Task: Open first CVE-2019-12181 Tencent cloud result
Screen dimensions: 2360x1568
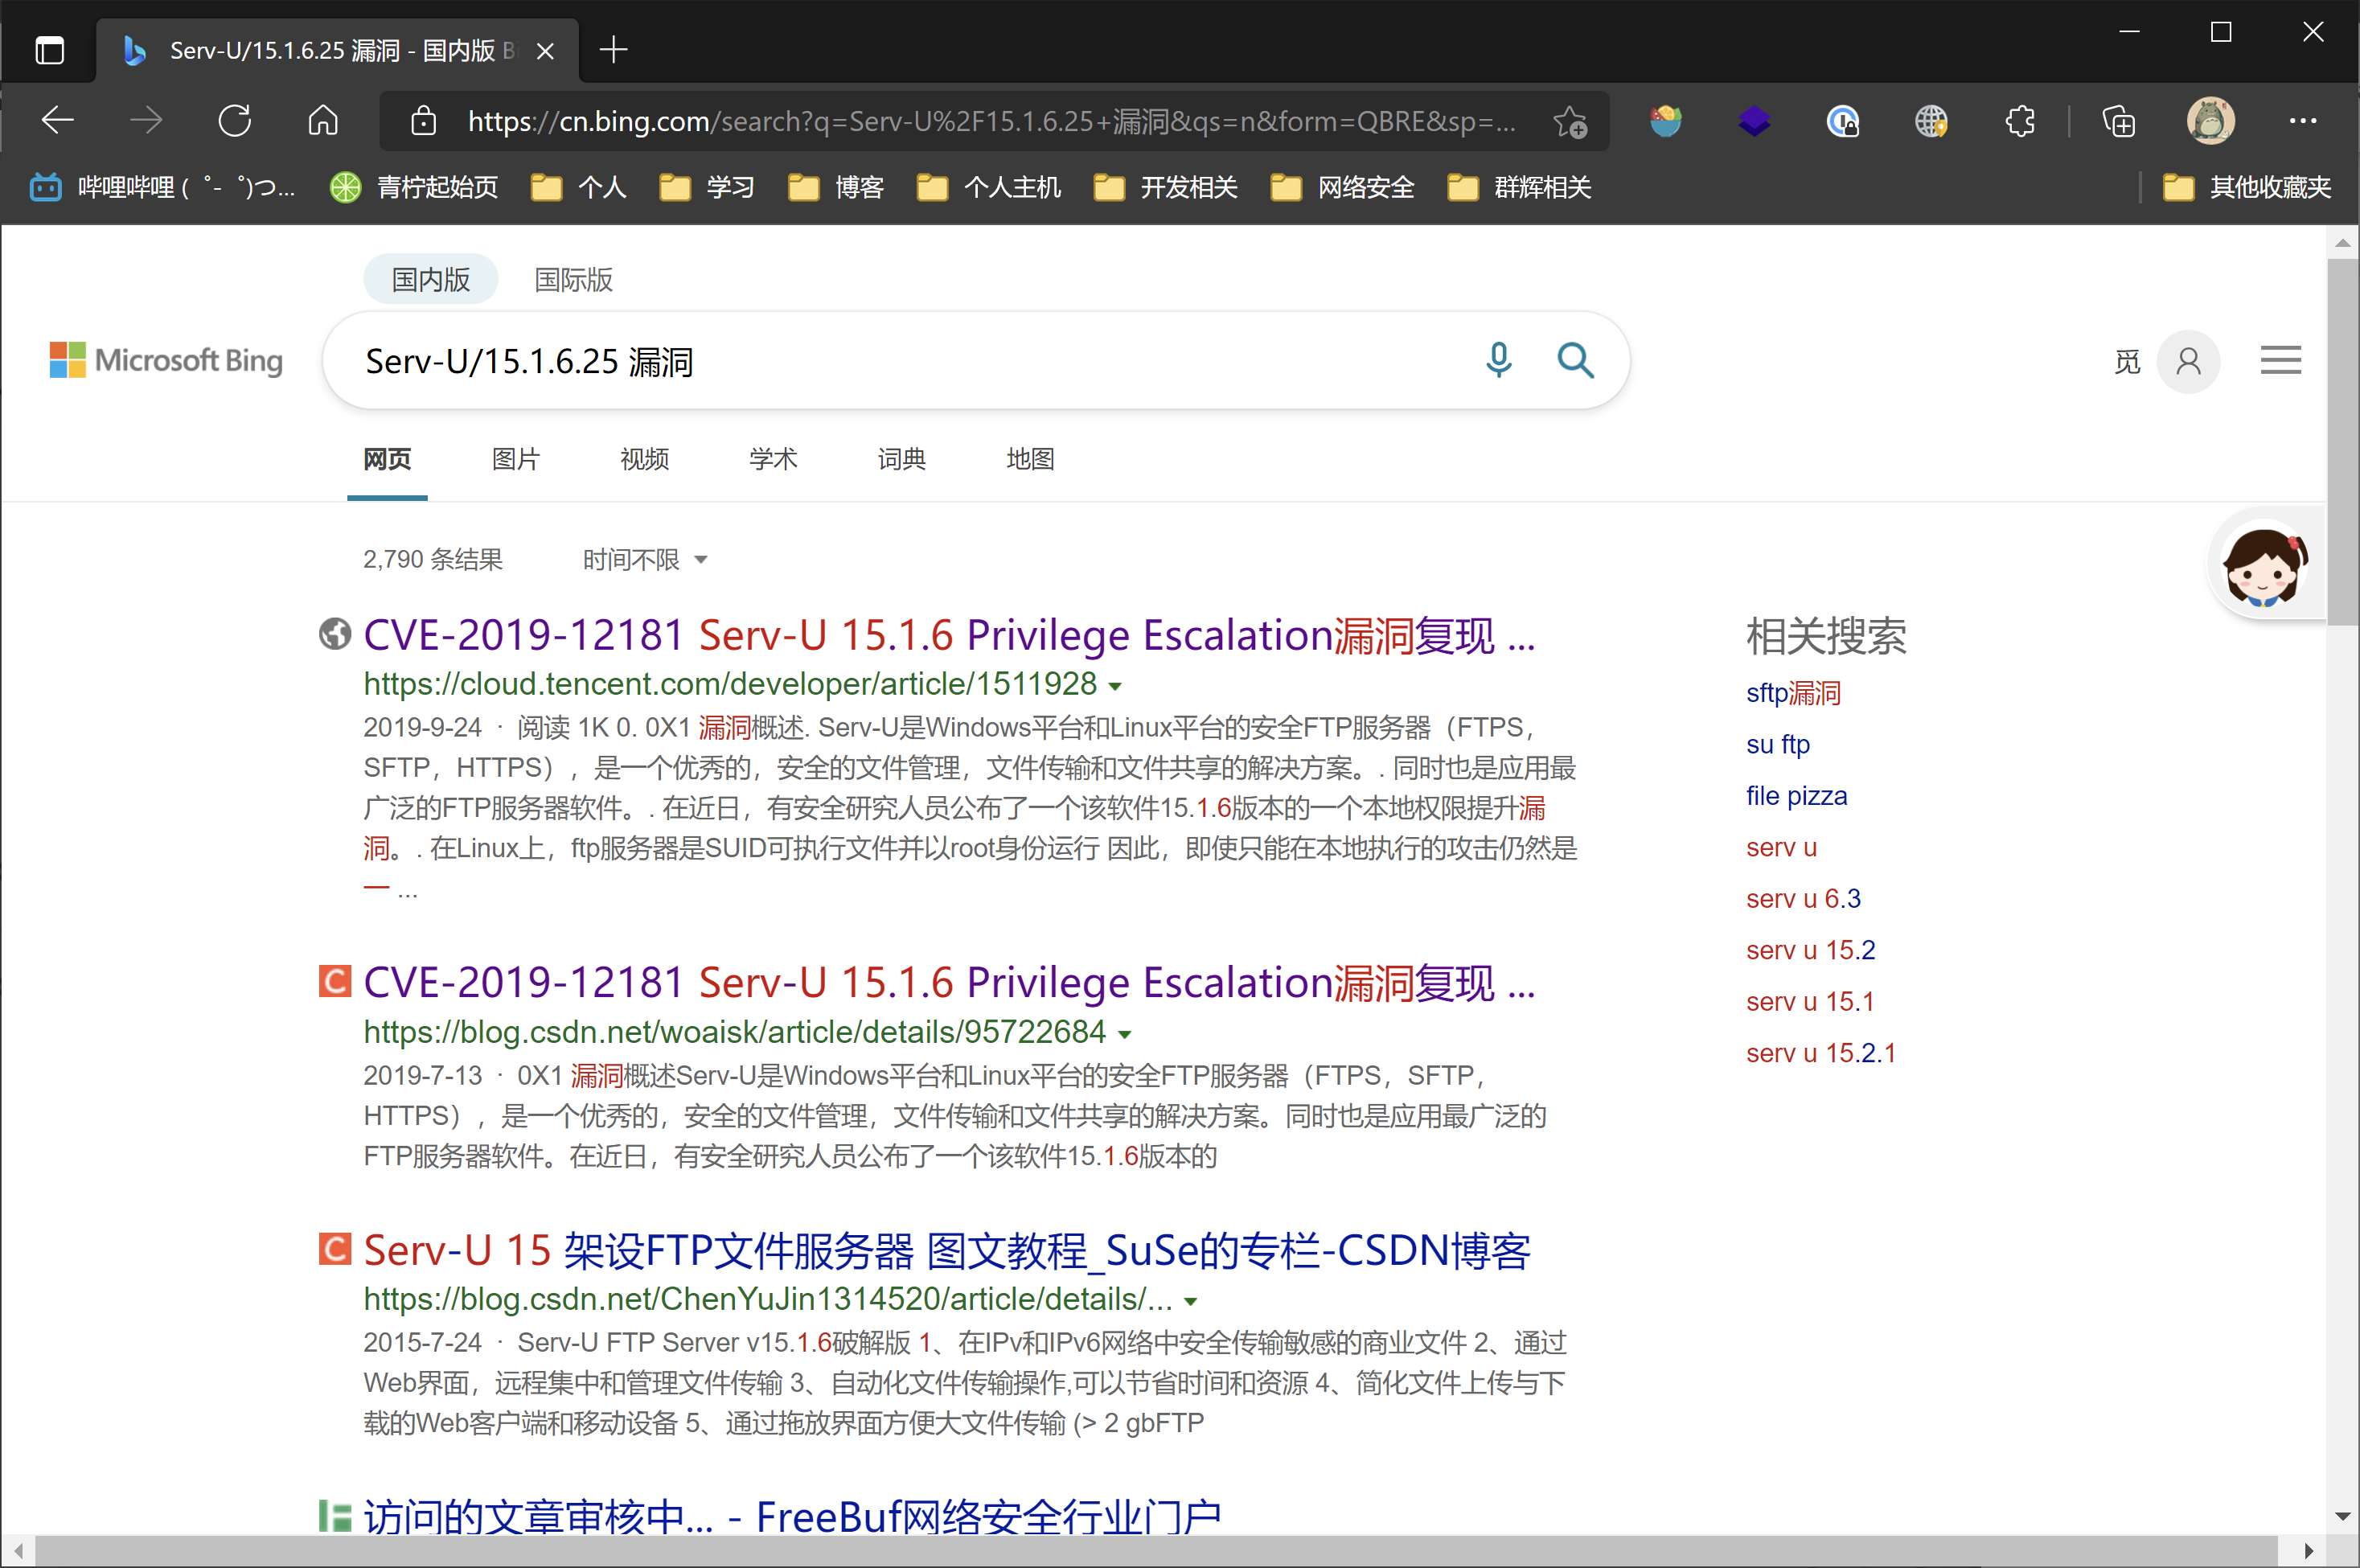Action: click(949, 635)
